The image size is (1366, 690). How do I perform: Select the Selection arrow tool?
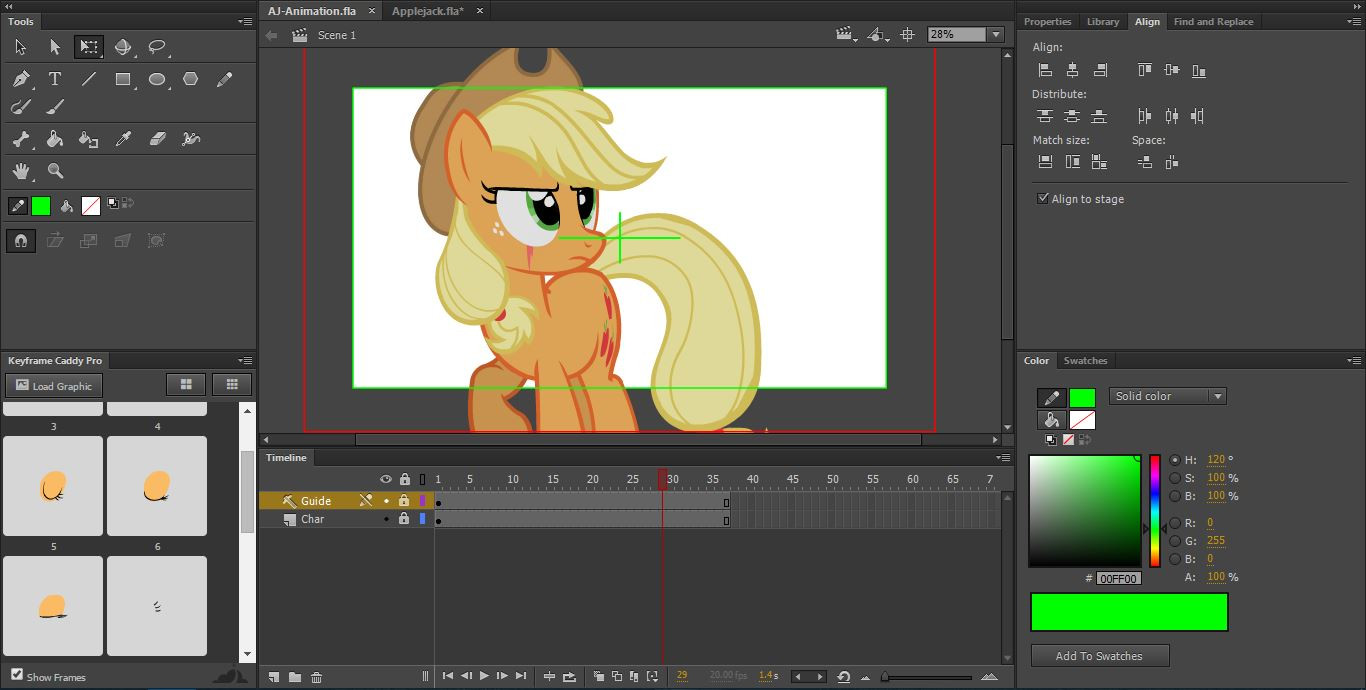pos(21,47)
